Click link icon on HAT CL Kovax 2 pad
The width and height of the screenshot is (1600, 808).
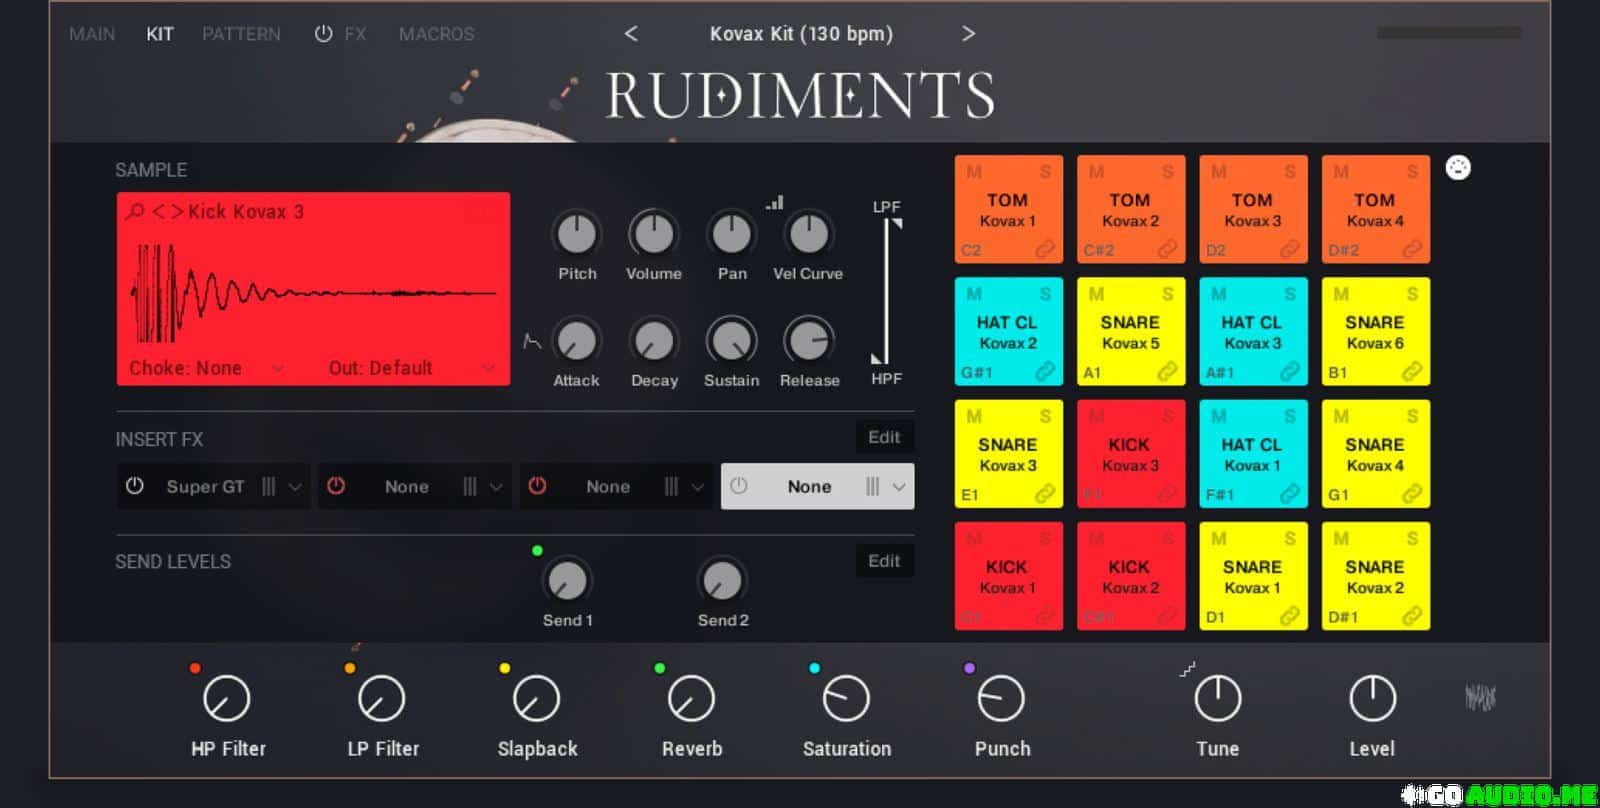click(1044, 371)
